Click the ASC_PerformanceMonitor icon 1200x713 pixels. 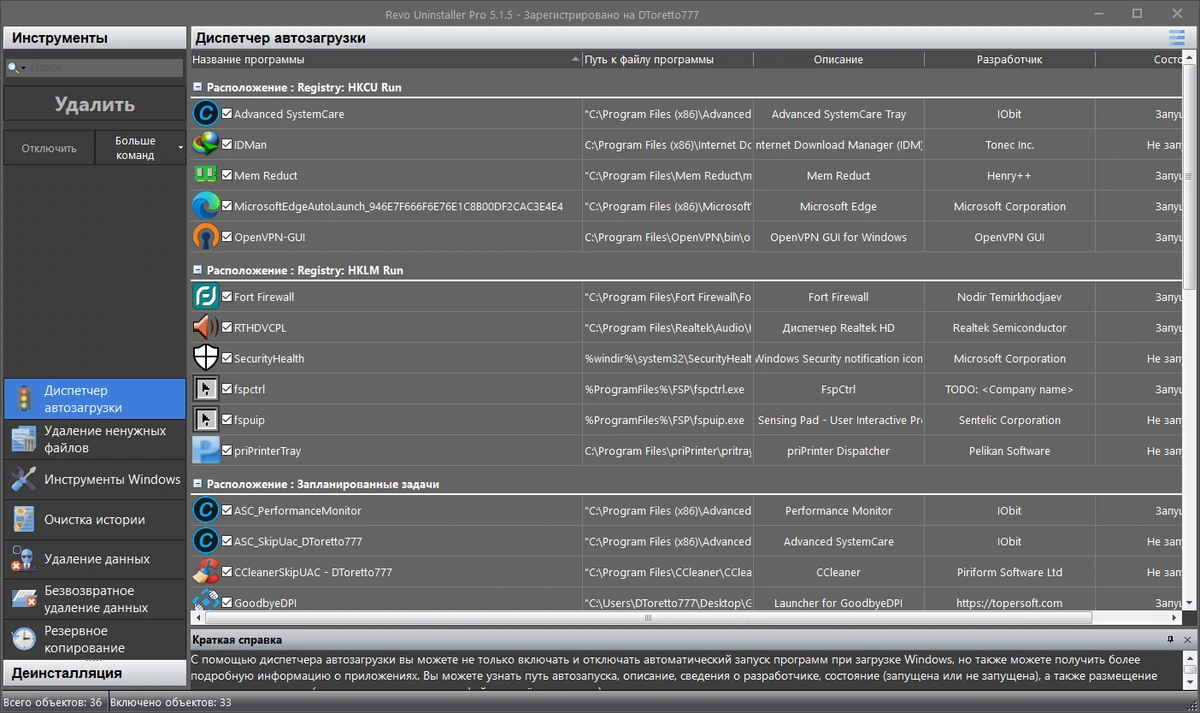pyautogui.click(x=205, y=510)
